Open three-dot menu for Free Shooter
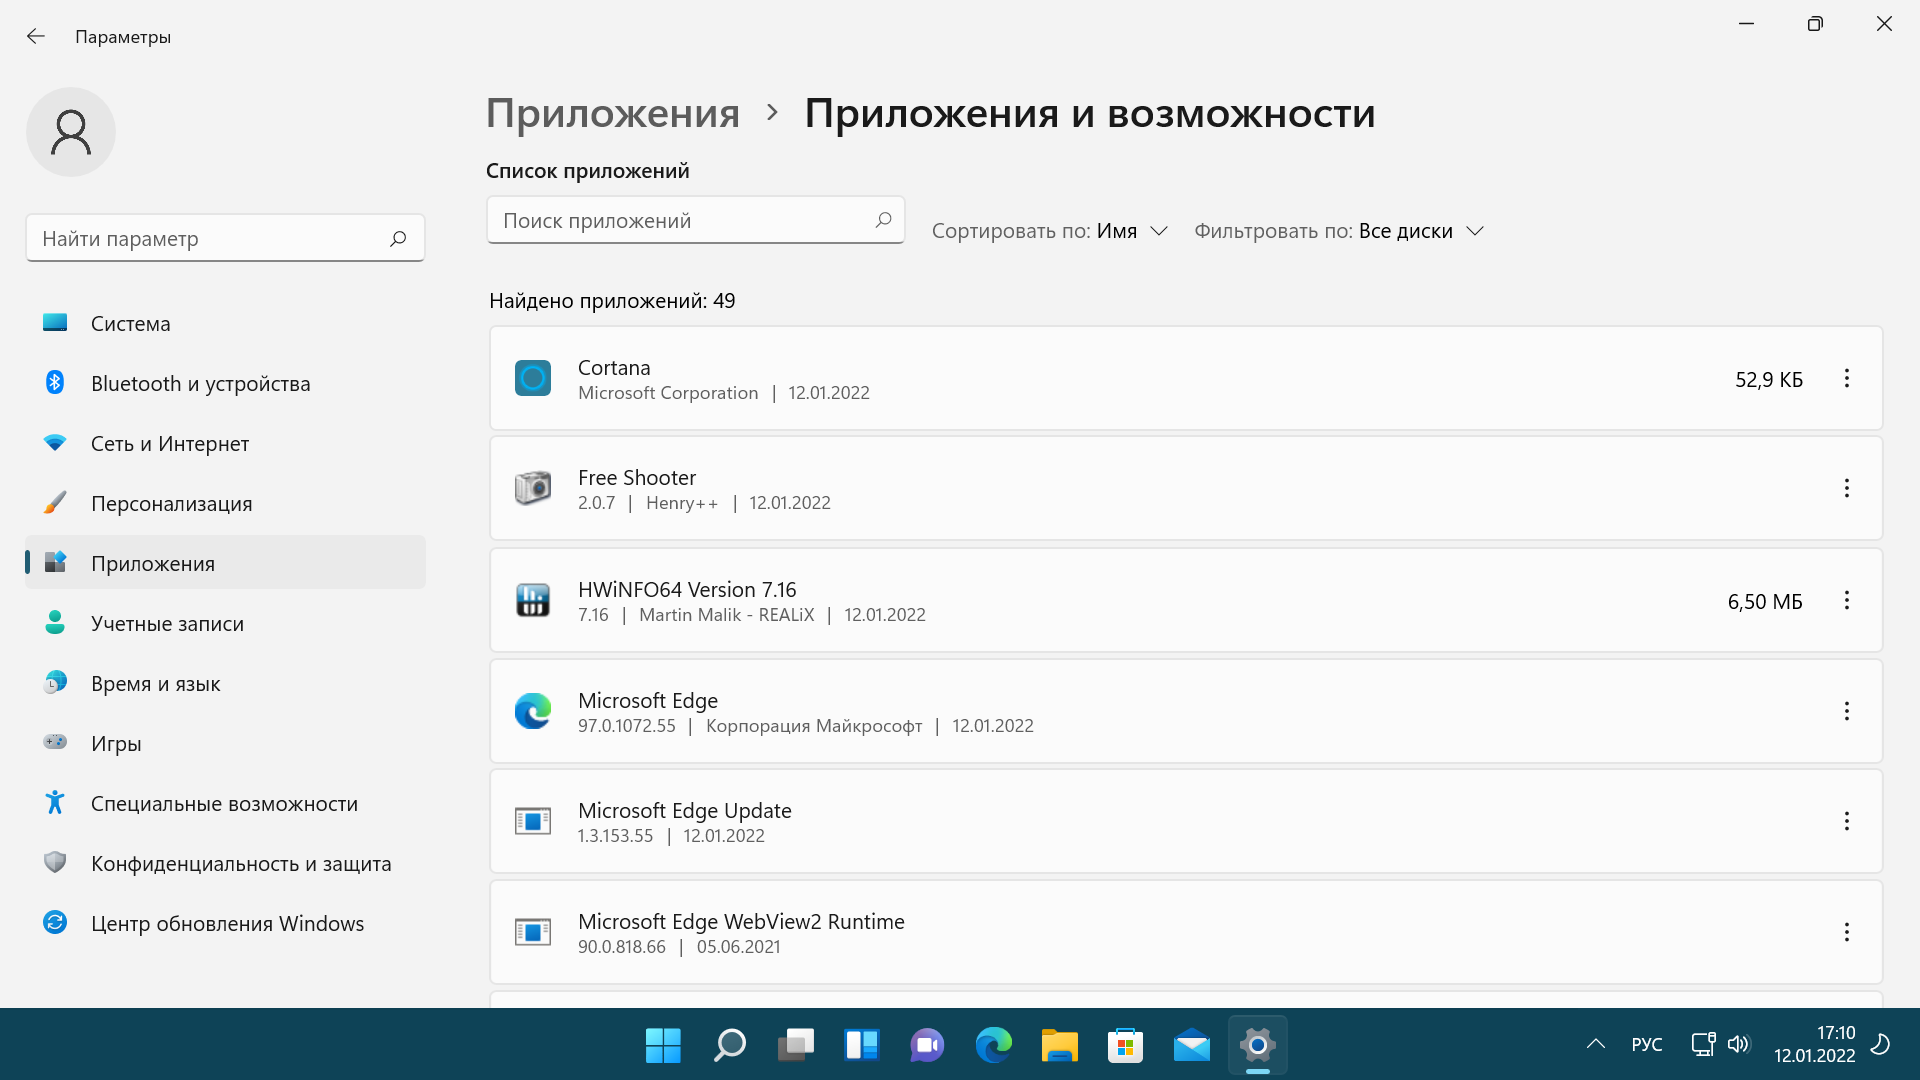Screen dimensions: 1920x1080 pos(1846,489)
